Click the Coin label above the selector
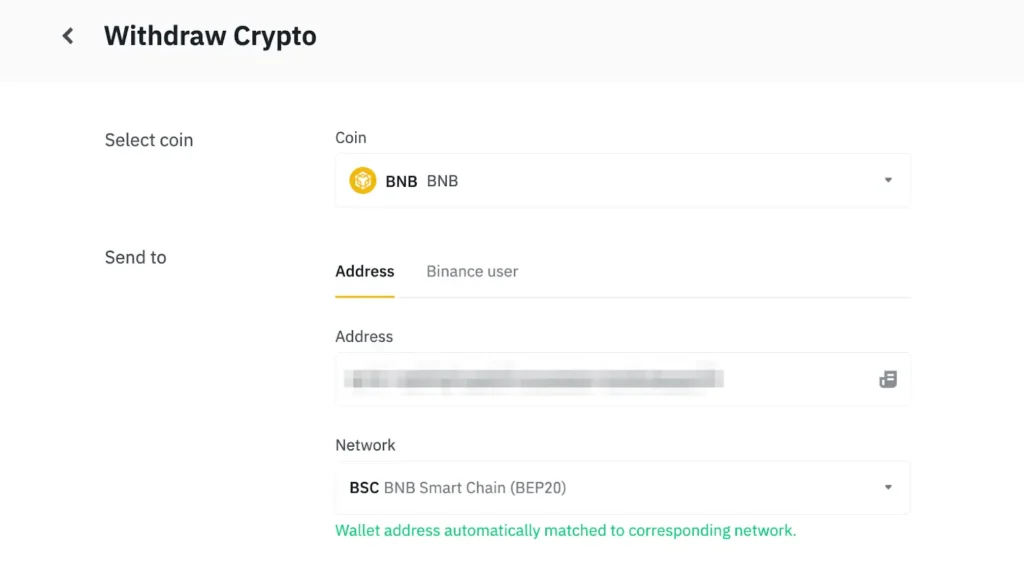 pos(351,138)
